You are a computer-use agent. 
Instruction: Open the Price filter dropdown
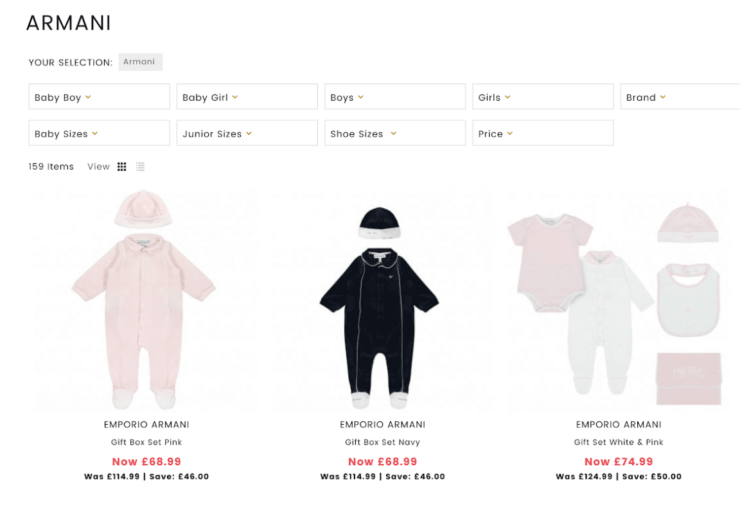[x=543, y=134]
